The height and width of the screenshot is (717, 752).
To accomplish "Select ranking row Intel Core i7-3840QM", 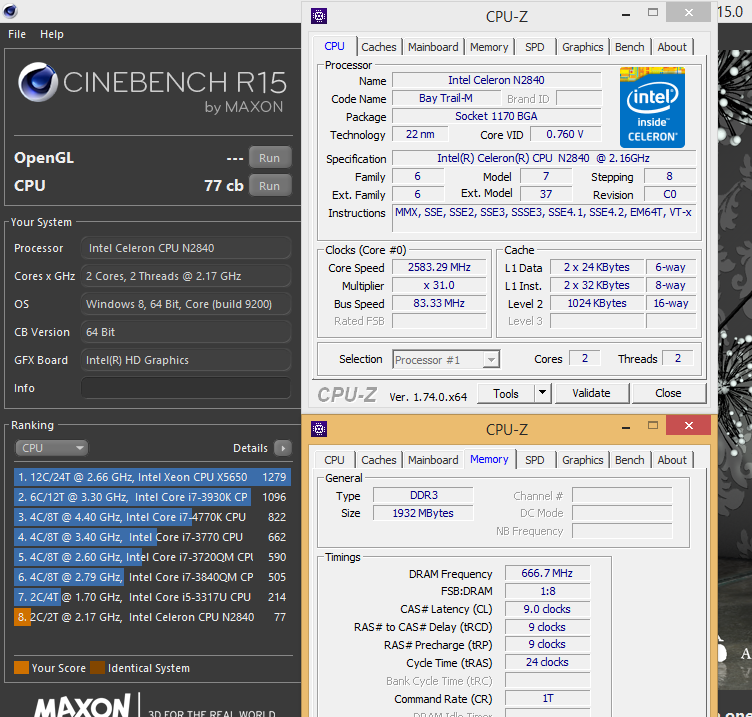I will click(x=152, y=577).
